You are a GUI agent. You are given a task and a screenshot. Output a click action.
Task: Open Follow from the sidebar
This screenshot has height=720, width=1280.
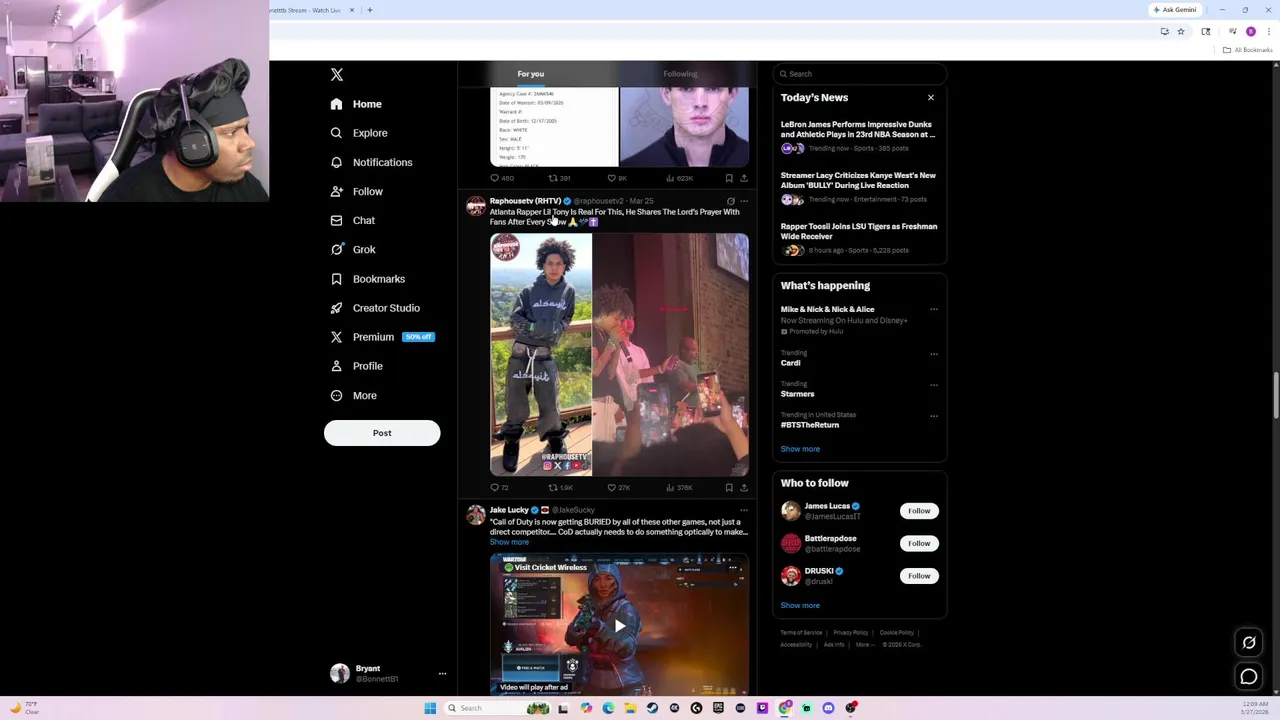[356, 191]
